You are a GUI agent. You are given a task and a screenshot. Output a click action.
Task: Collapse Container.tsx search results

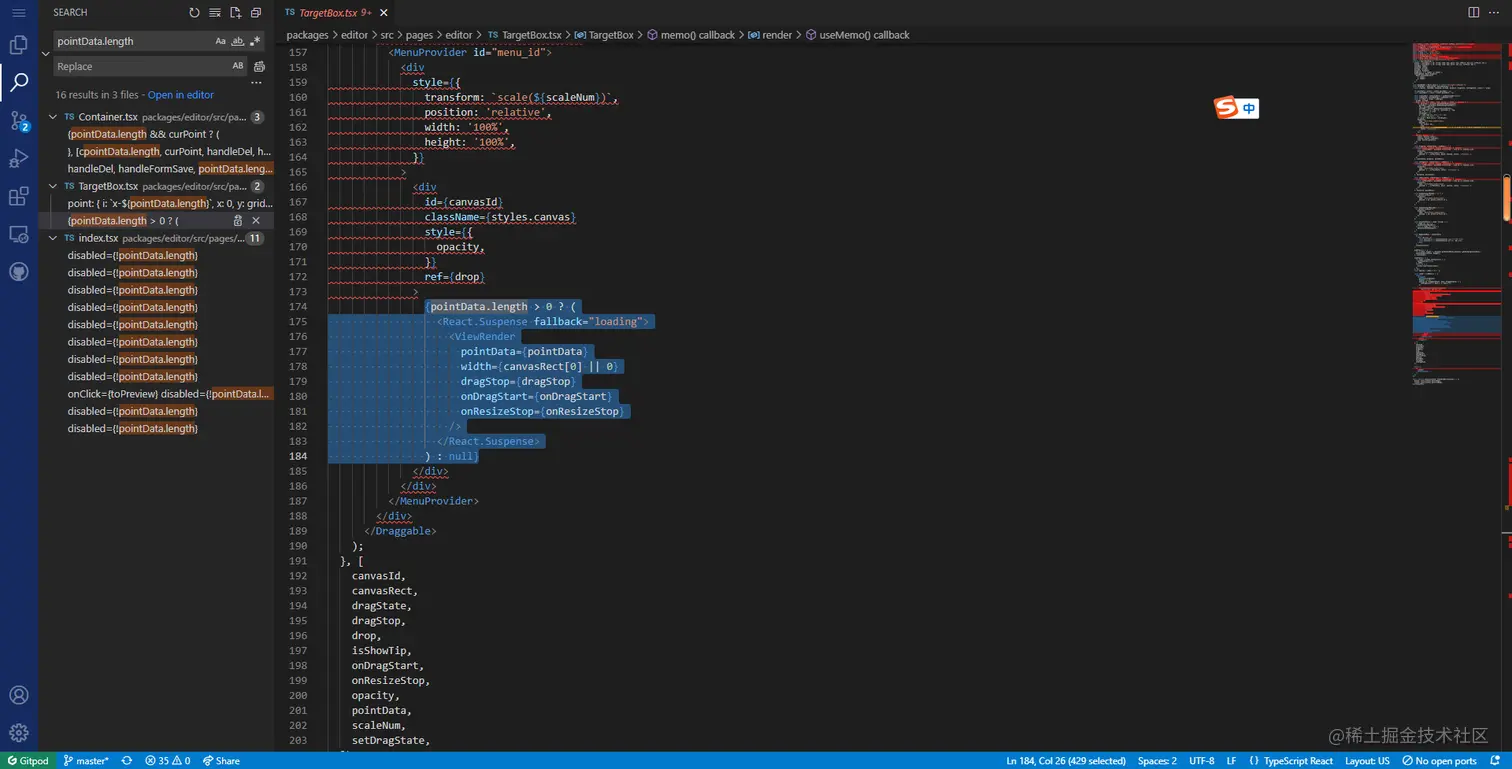53,117
